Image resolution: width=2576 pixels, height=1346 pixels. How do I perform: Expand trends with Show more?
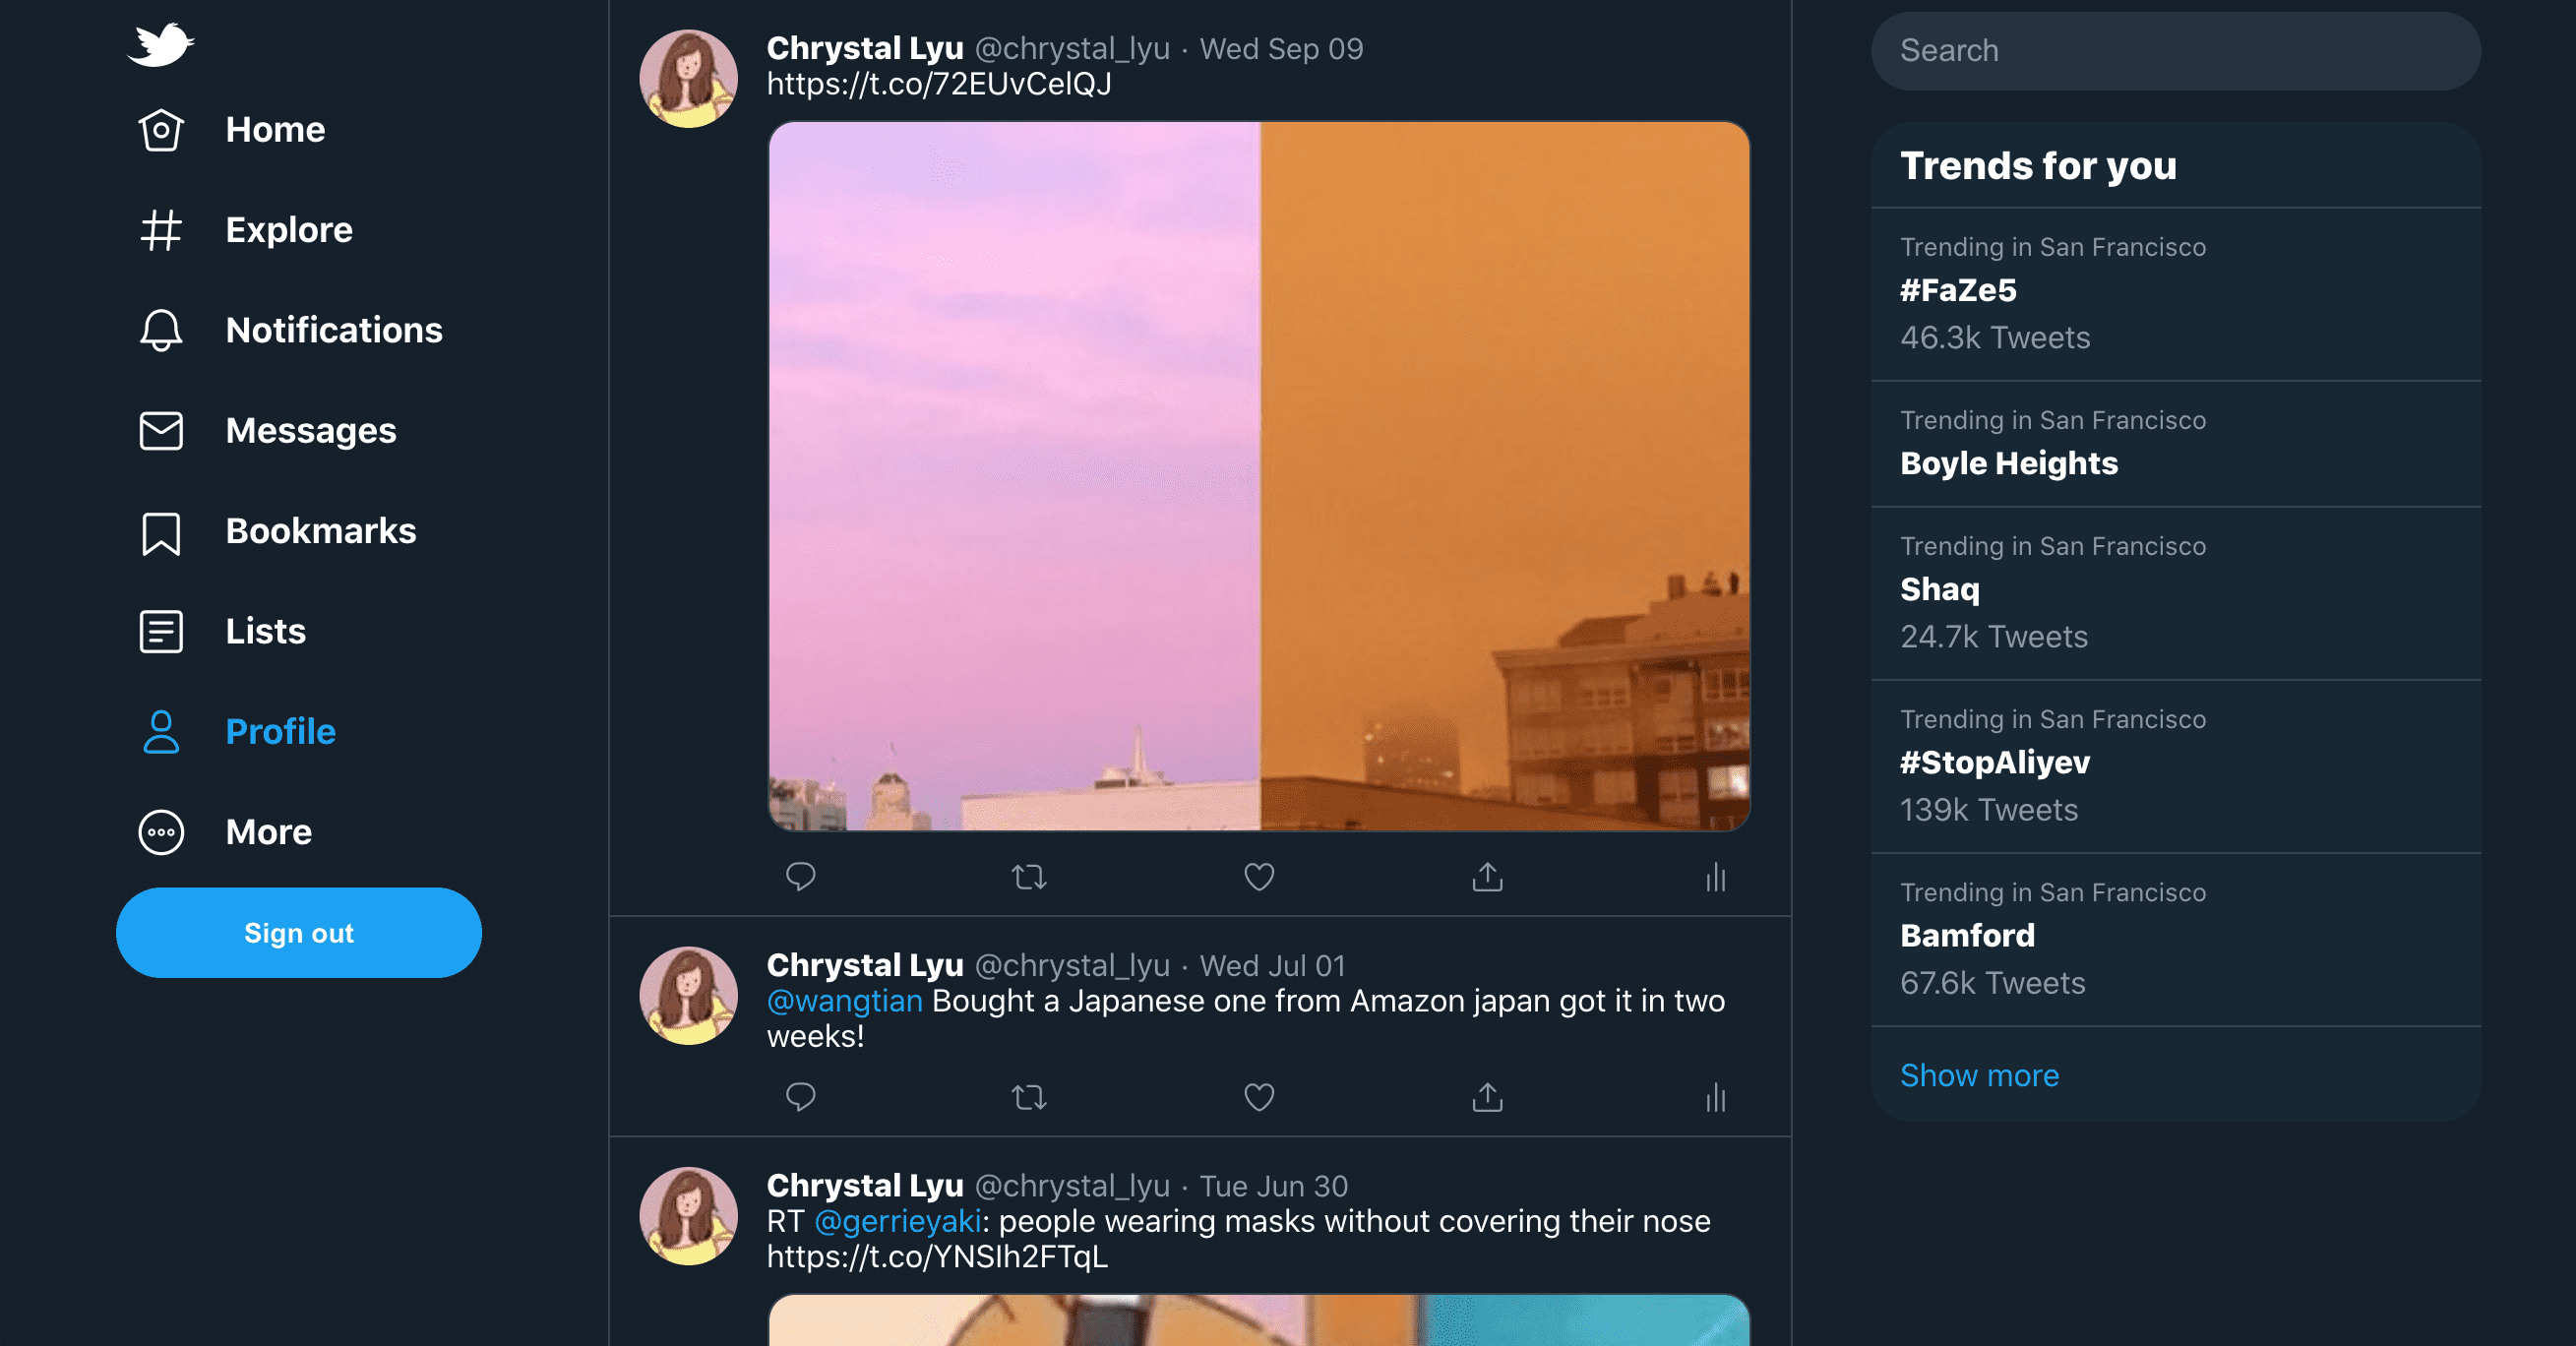(1979, 1075)
